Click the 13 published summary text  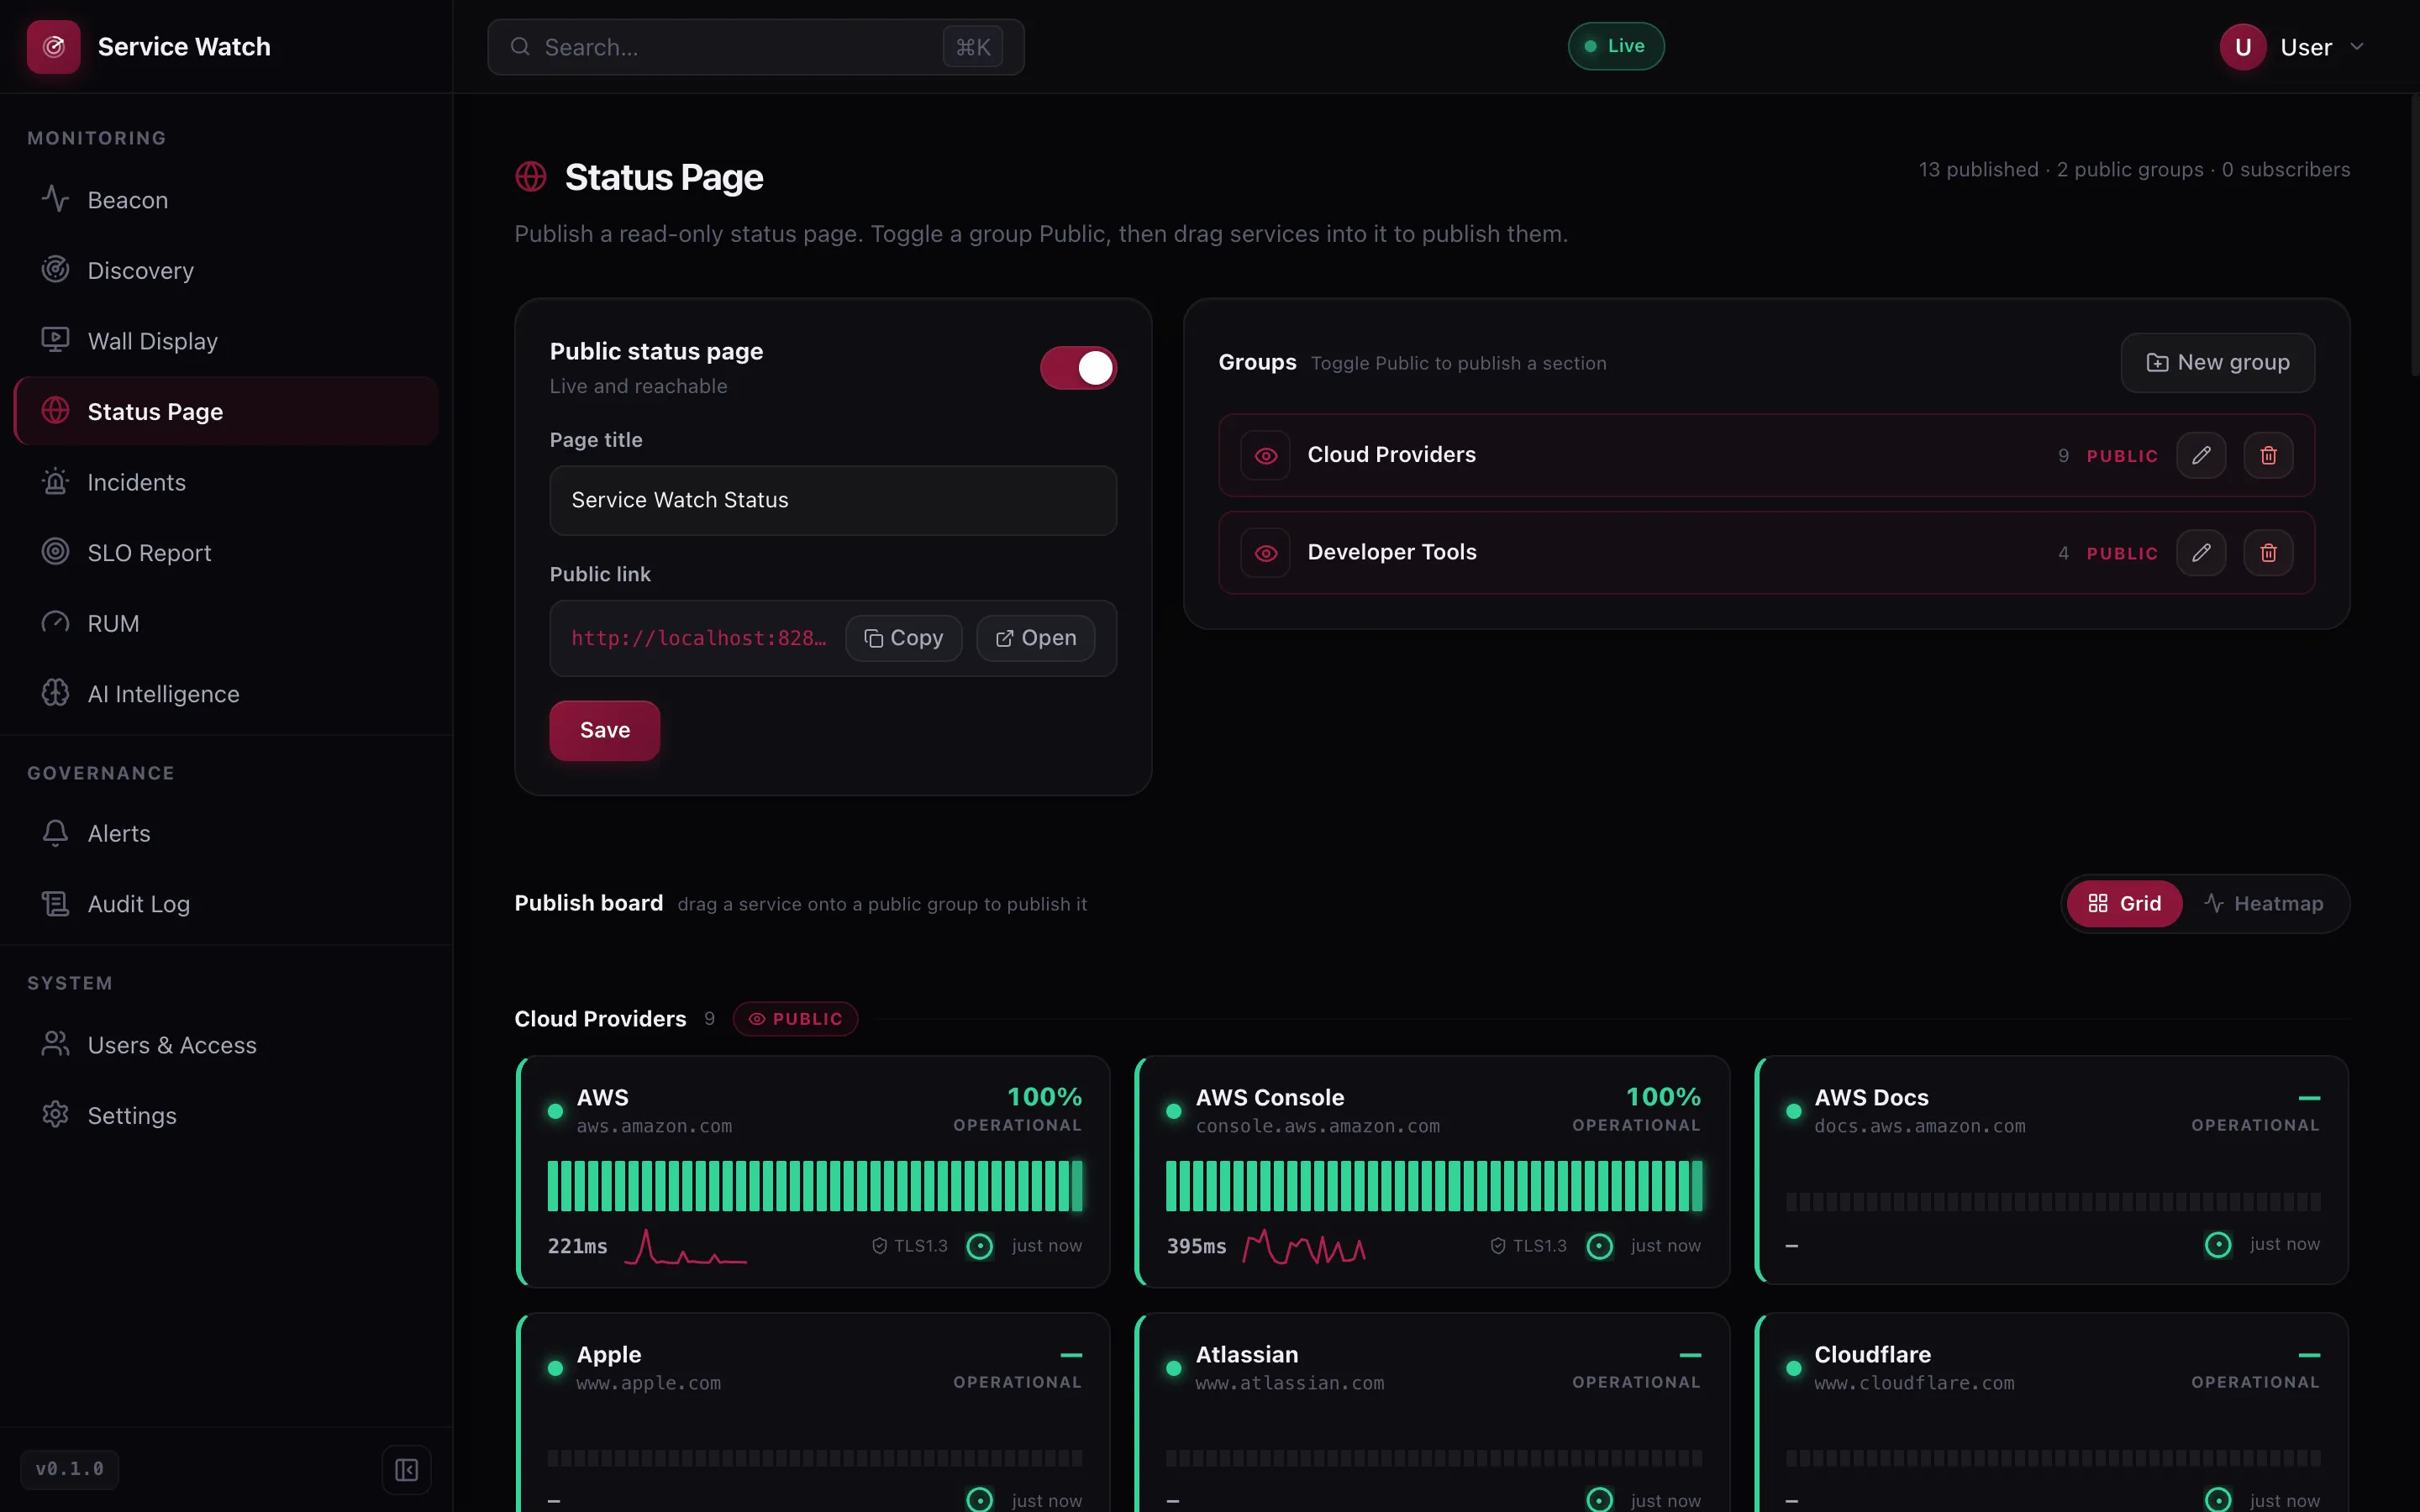point(1978,170)
